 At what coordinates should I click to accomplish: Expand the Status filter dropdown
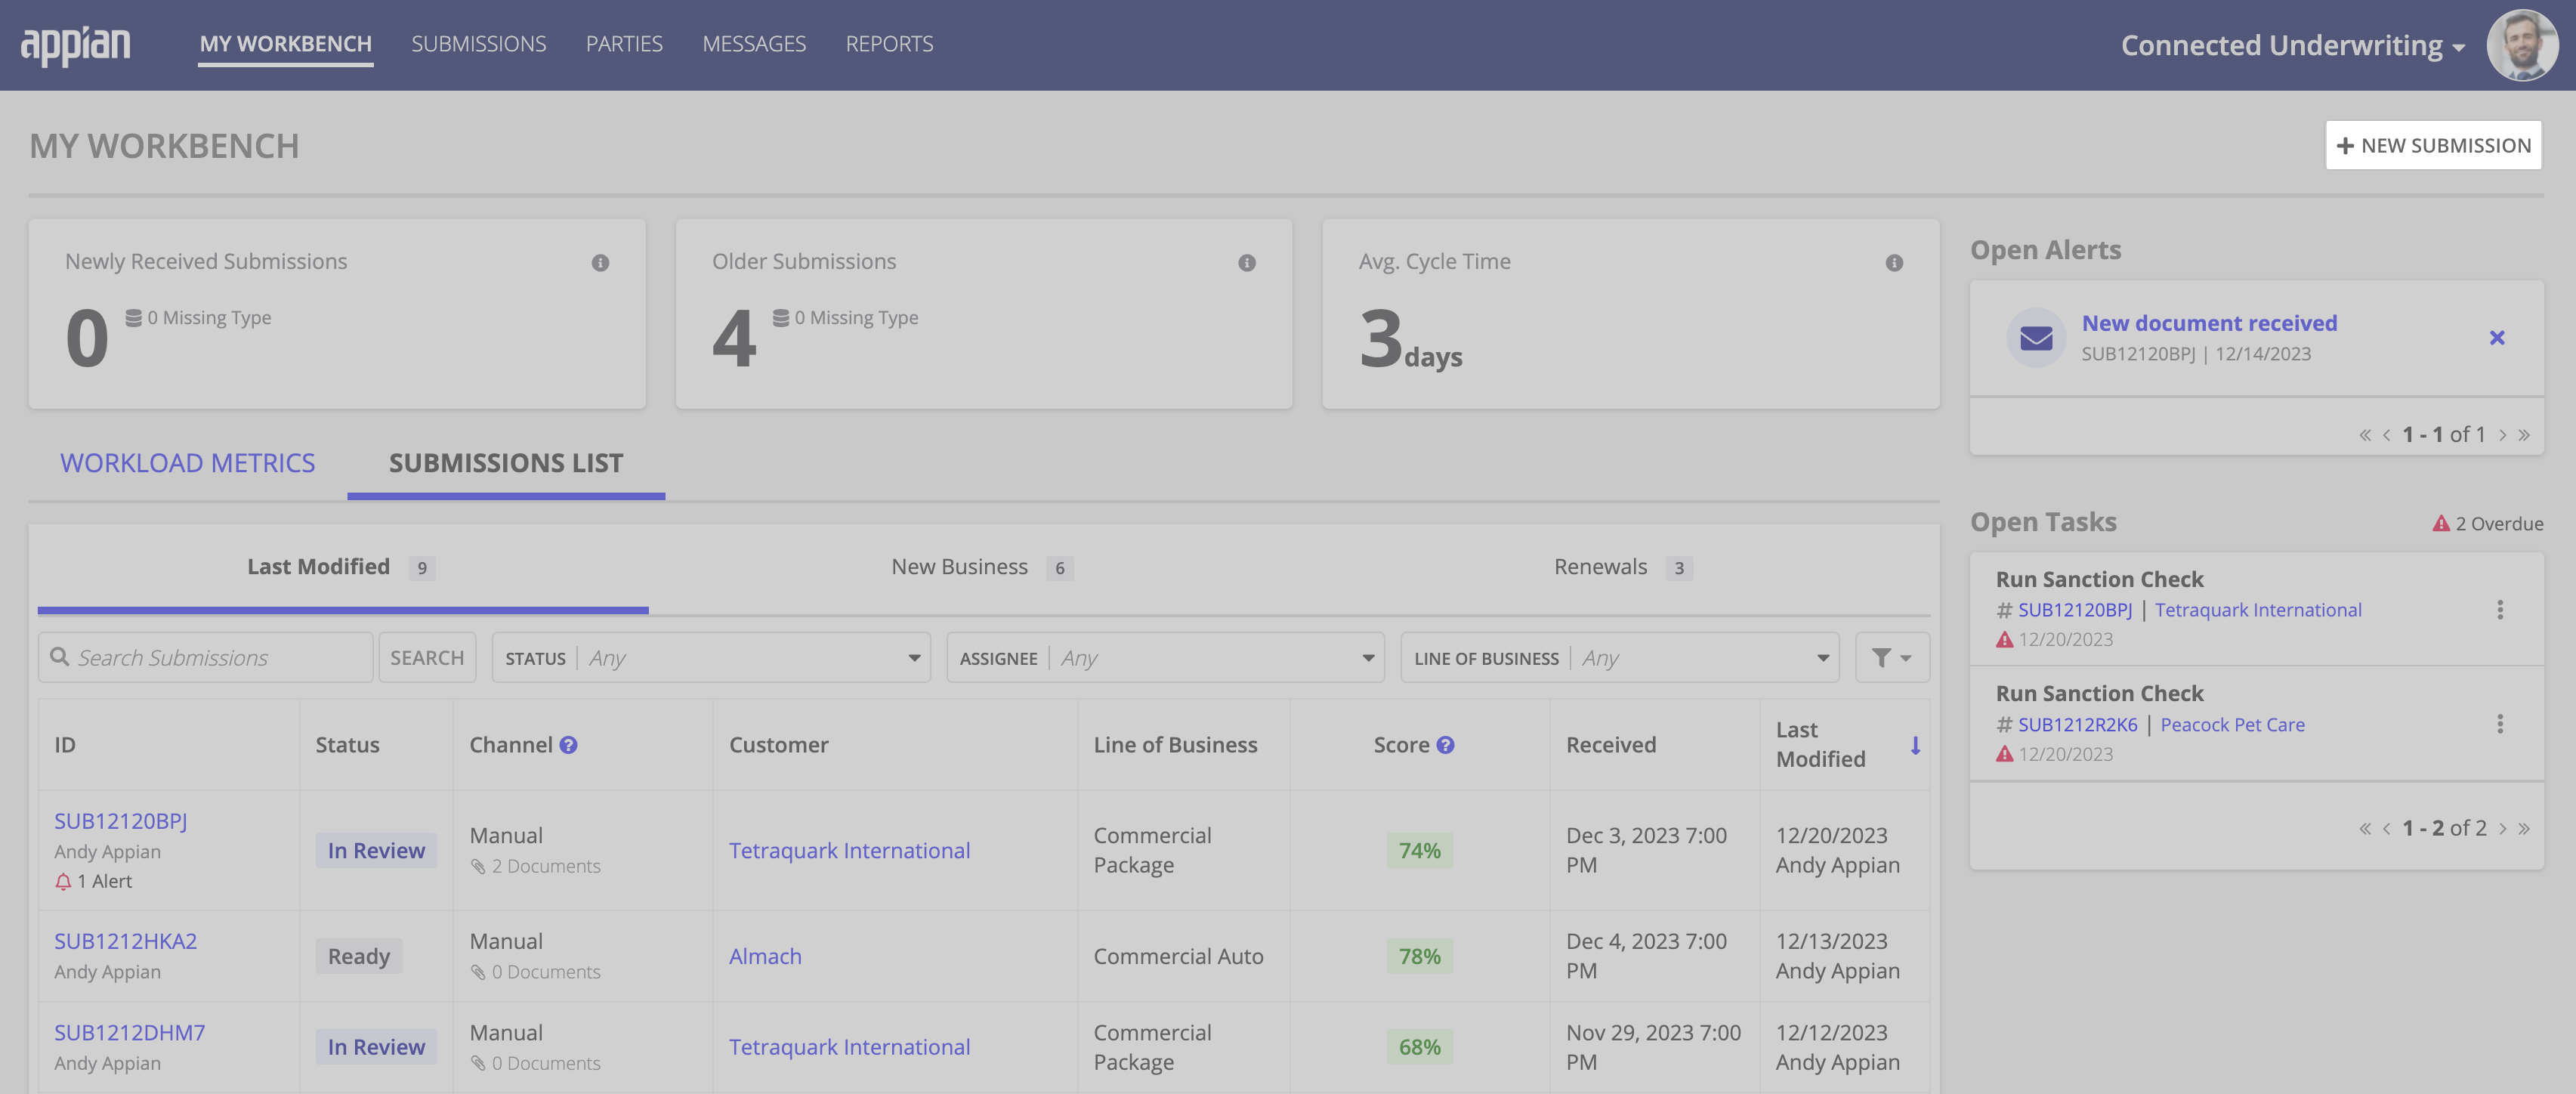tap(711, 658)
